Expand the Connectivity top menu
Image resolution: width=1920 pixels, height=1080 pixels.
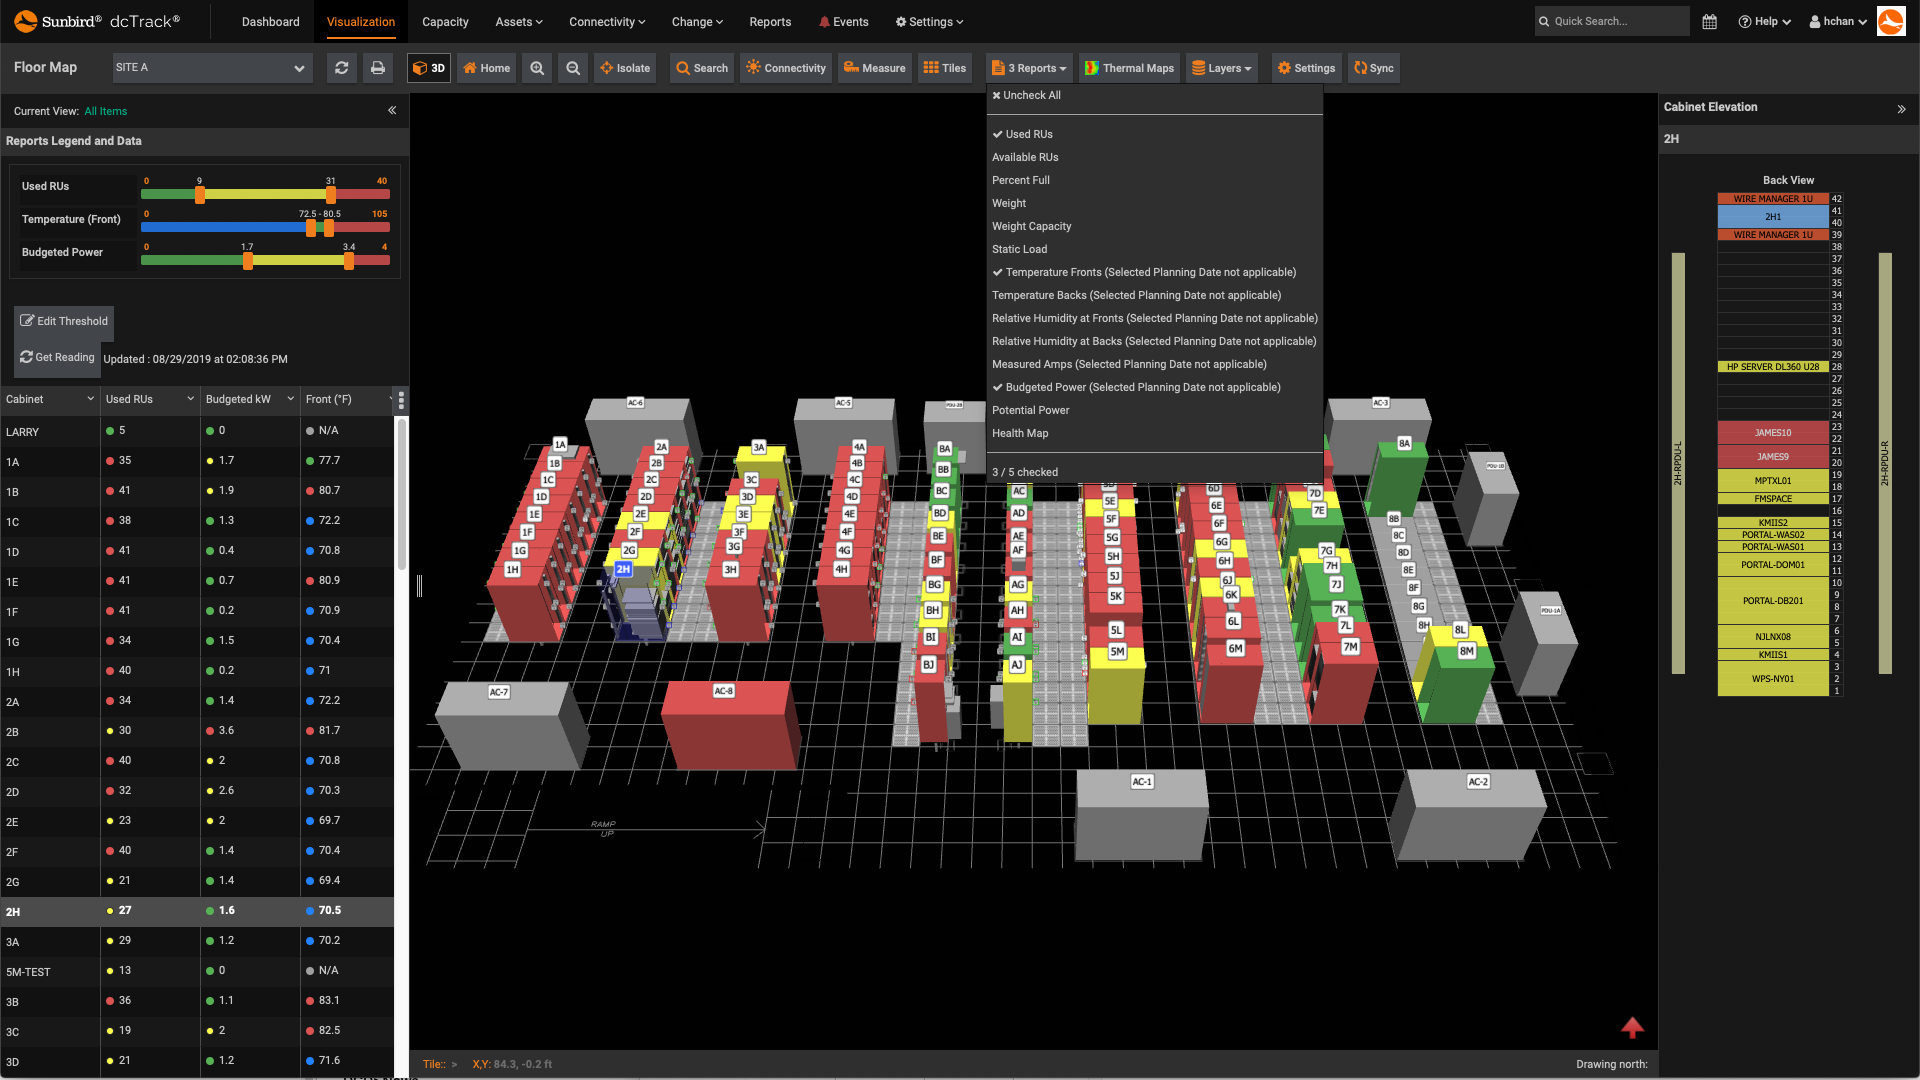pos(607,22)
